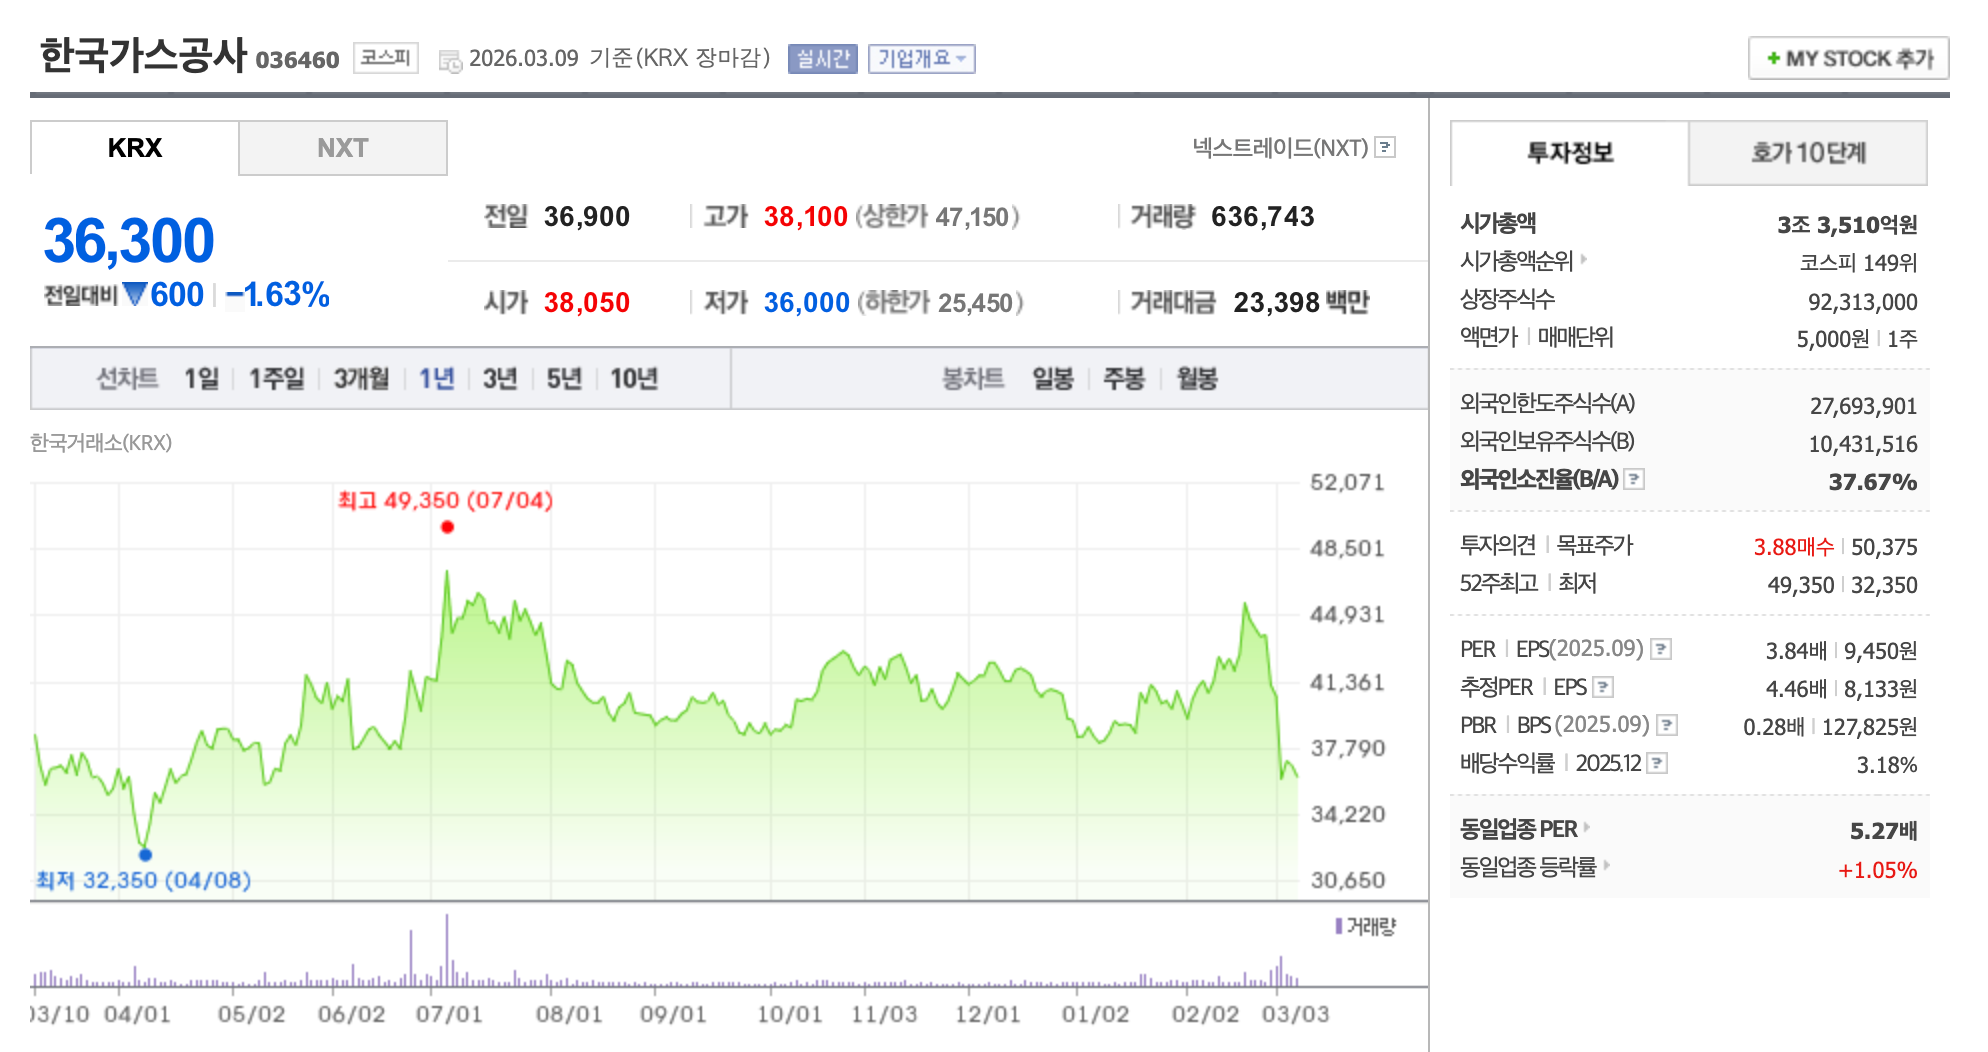Image resolution: width=1988 pixels, height=1052 pixels.
Task: Click the 외국인소진율 value 37.67%
Action: point(1872,481)
